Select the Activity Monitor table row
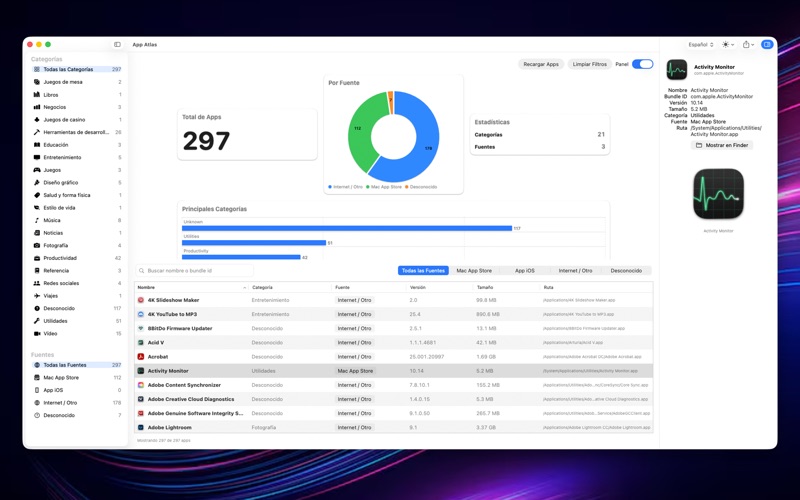The image size is (800, 500). coord(393,371)
